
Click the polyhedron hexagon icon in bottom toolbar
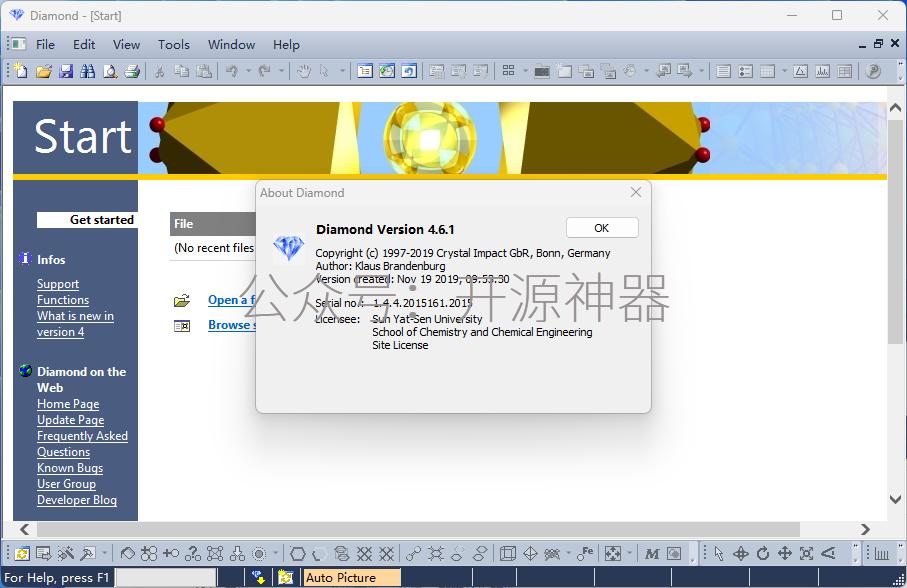(x=297, y=554)
